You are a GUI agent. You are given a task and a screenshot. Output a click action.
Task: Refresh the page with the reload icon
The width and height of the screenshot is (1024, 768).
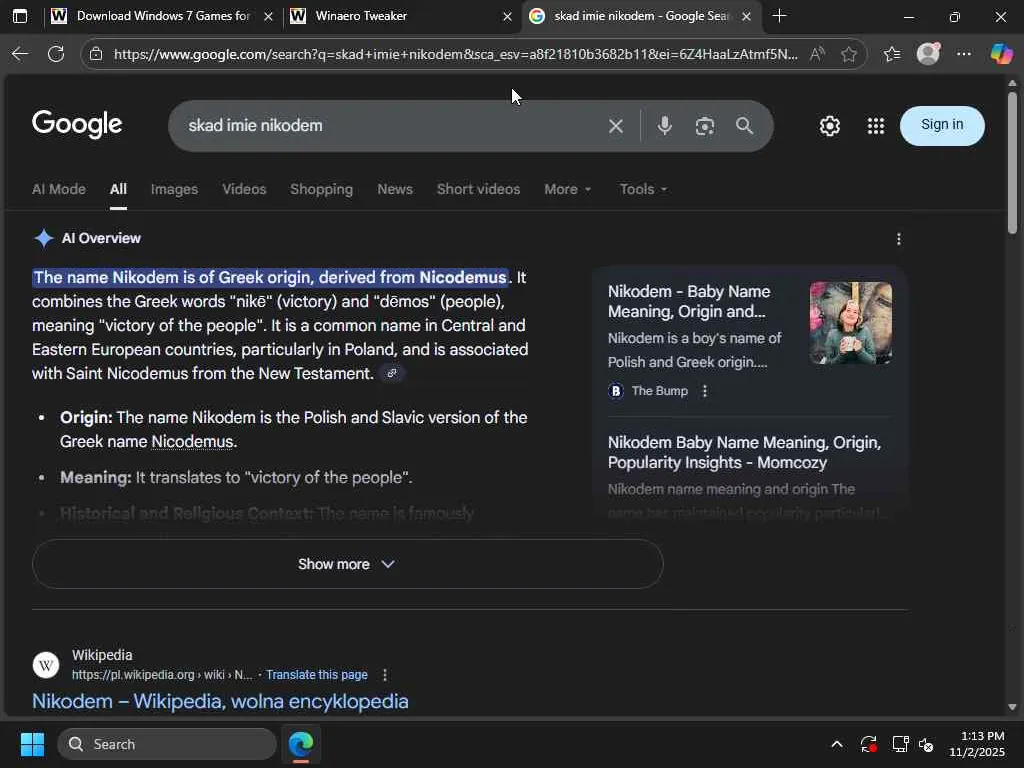pos(56,54)
